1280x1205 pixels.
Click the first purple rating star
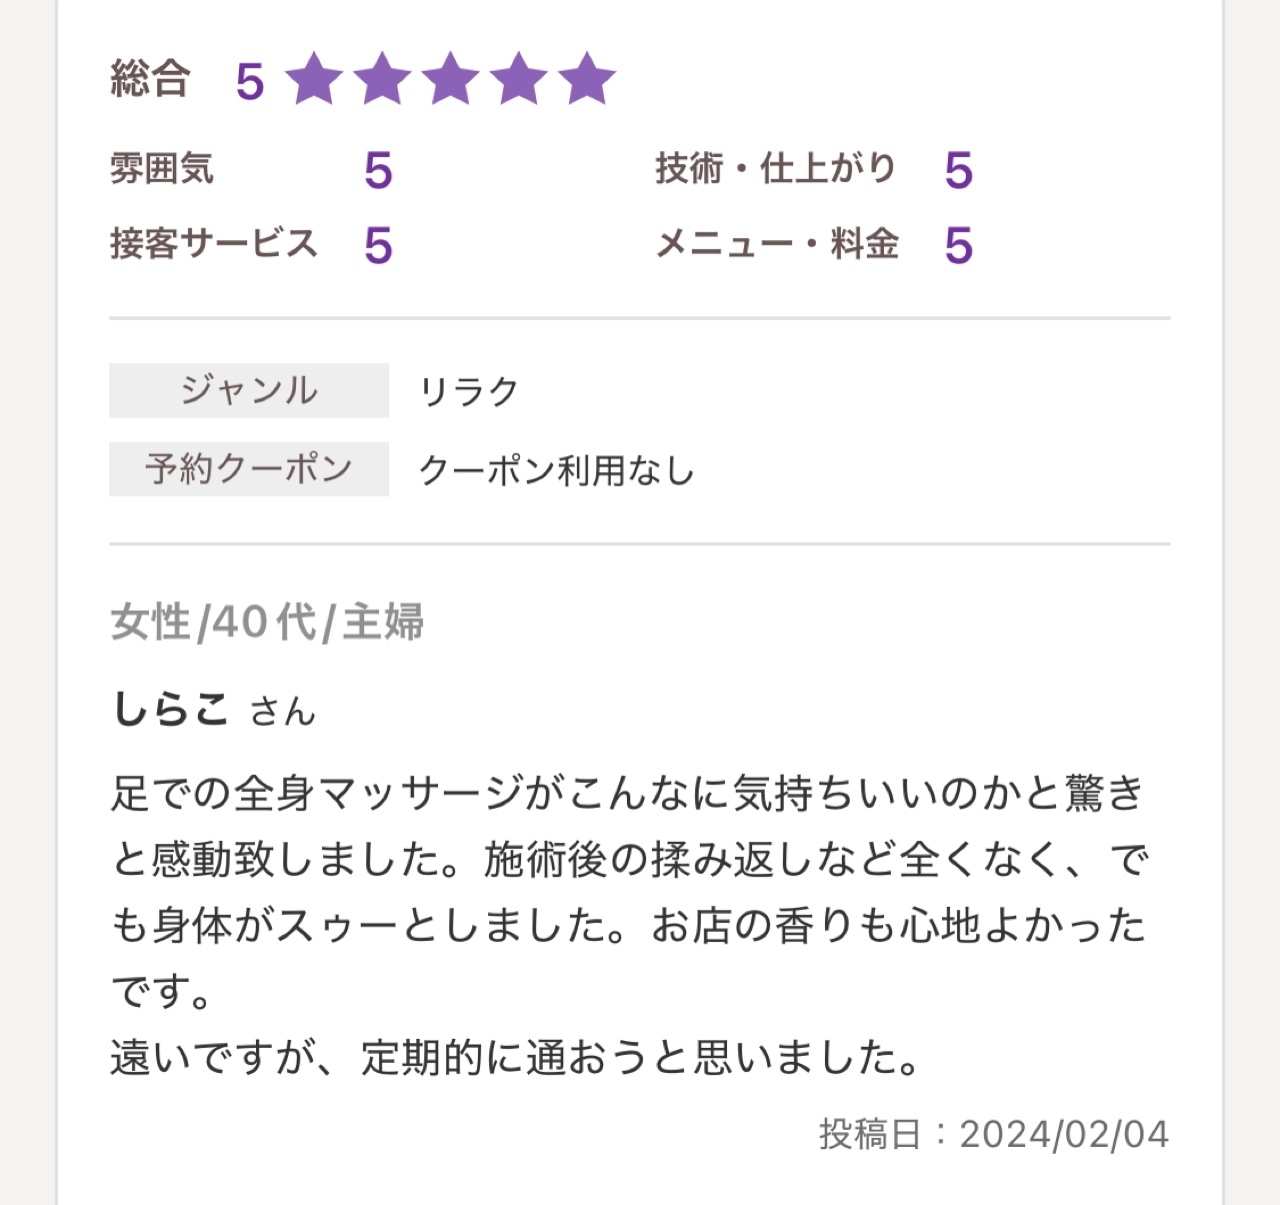[x=314, y=79]
